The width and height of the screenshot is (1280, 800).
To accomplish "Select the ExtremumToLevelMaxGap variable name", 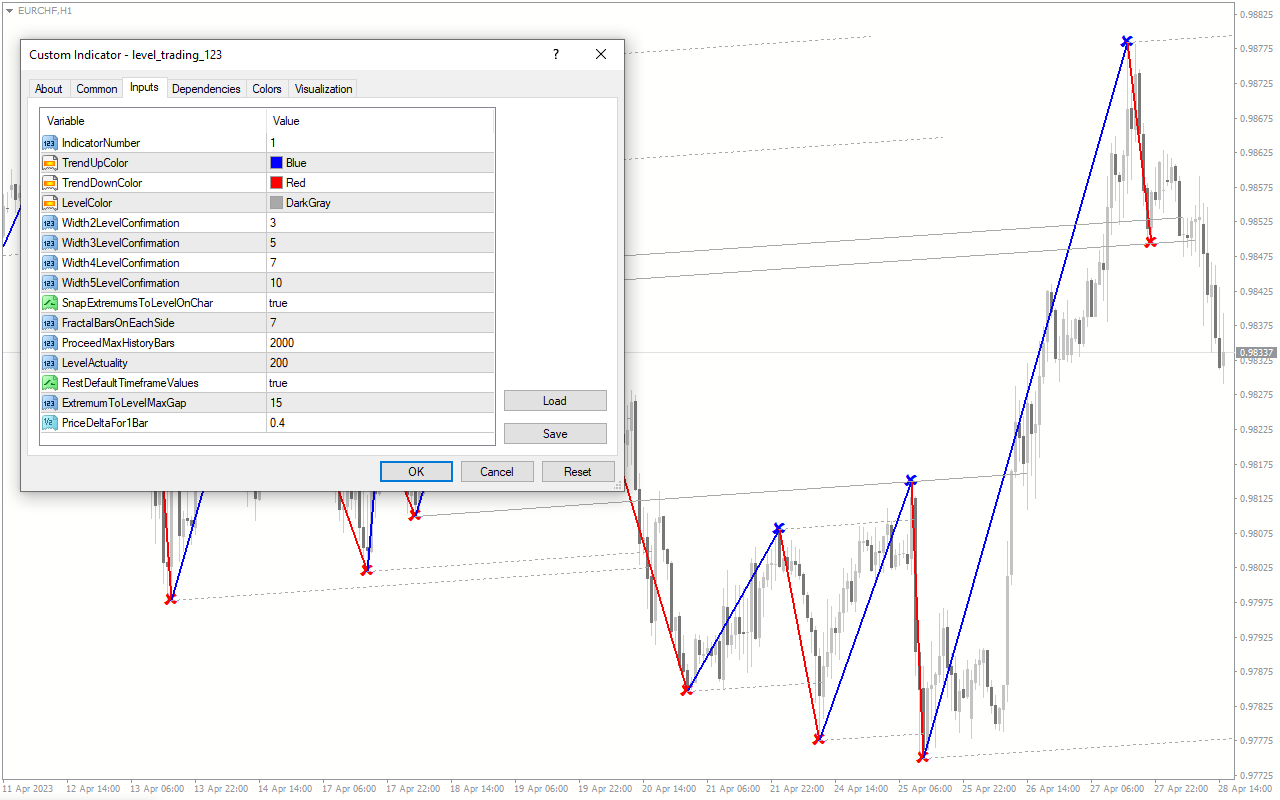I will coord(124,403).
